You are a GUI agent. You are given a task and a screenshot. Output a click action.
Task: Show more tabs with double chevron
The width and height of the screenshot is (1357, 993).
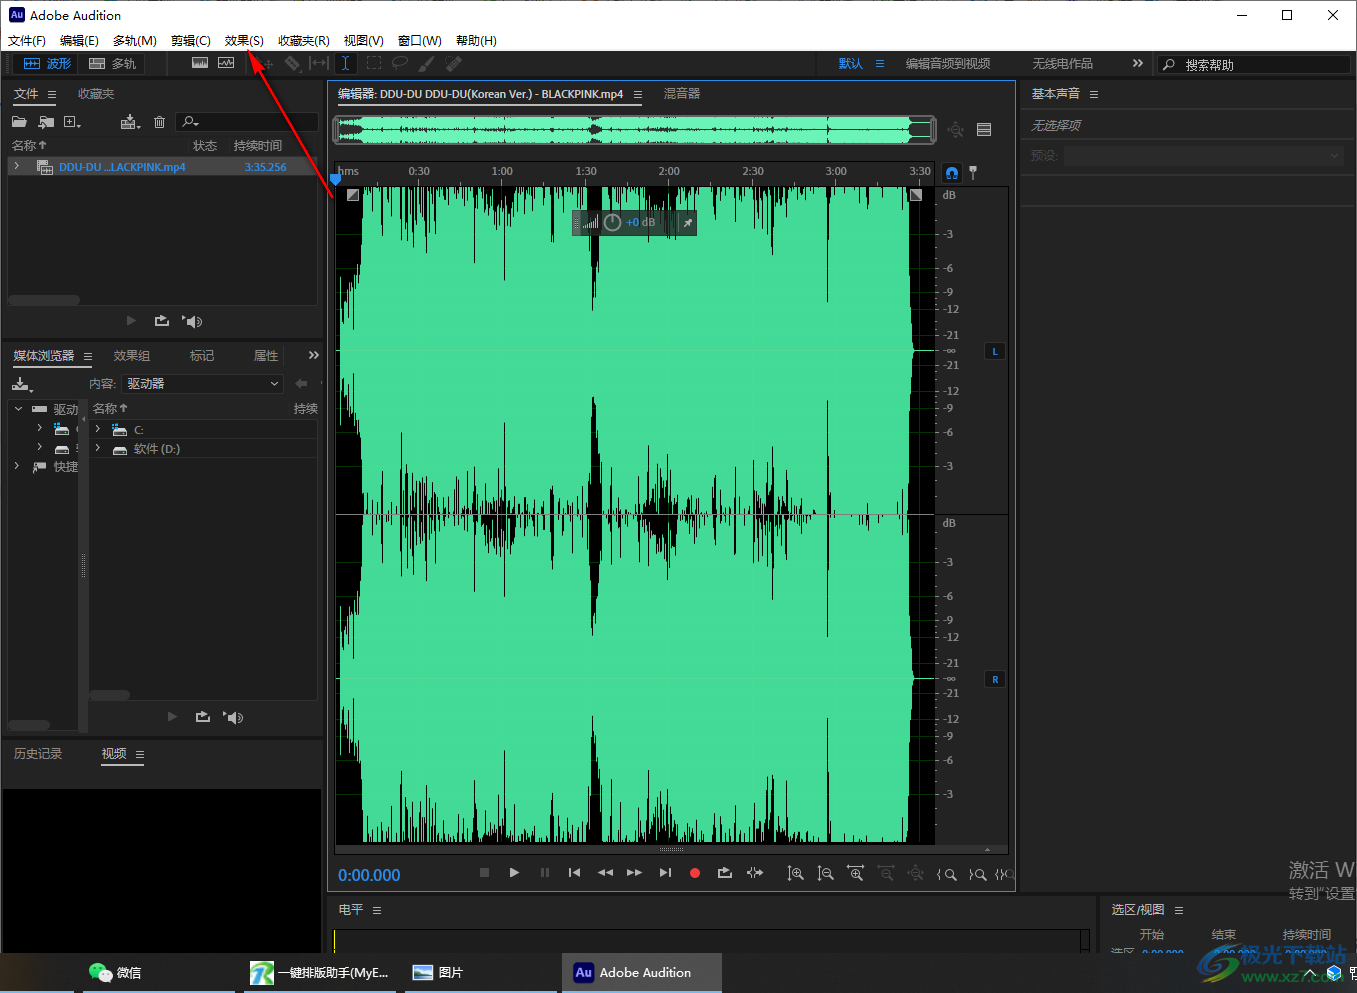pyautogui.click(x=314, y=355)
